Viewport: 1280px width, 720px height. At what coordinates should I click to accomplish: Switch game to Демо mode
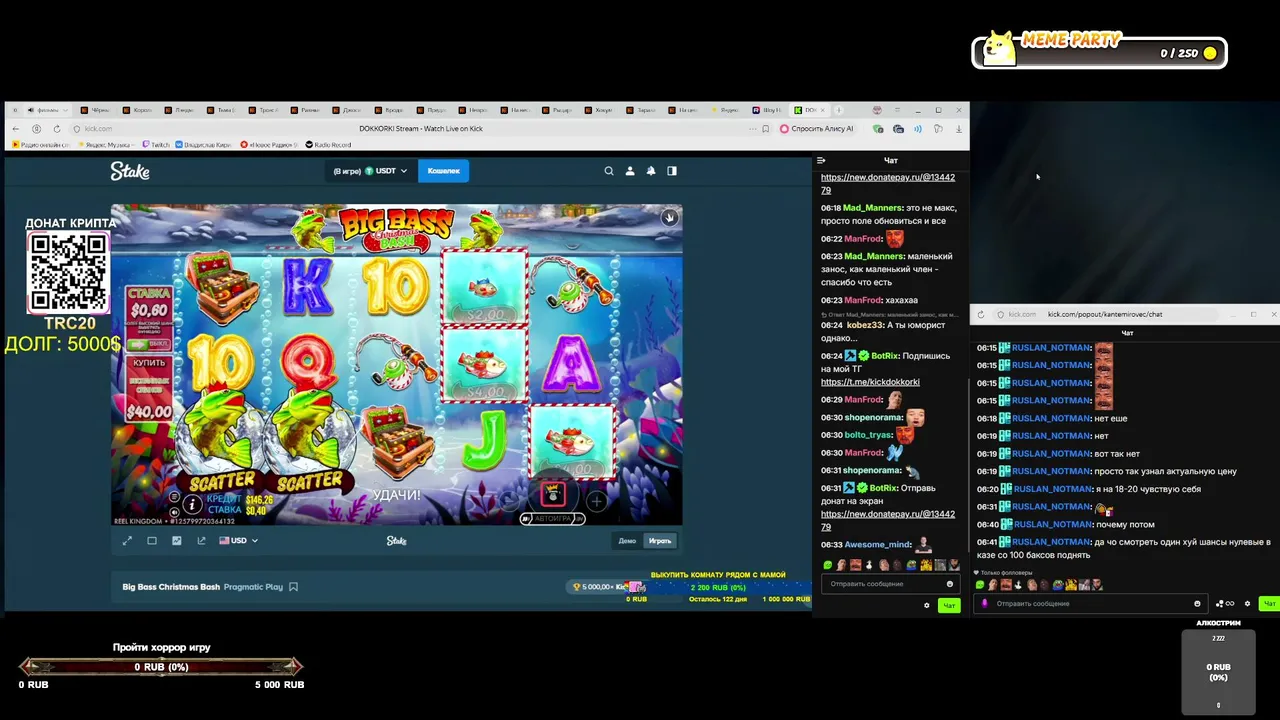(627, 541)
